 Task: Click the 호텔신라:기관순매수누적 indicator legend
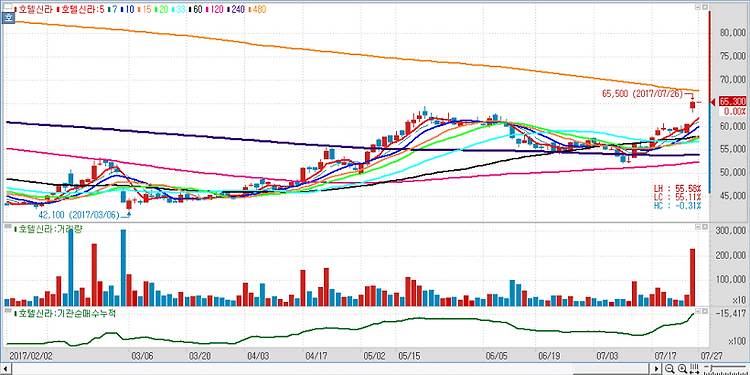point(65,313)
